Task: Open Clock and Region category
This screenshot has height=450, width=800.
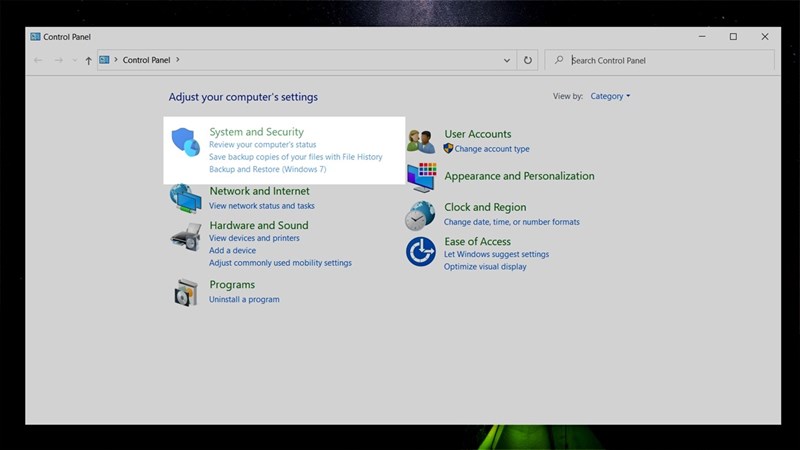Action: point(485,207)
